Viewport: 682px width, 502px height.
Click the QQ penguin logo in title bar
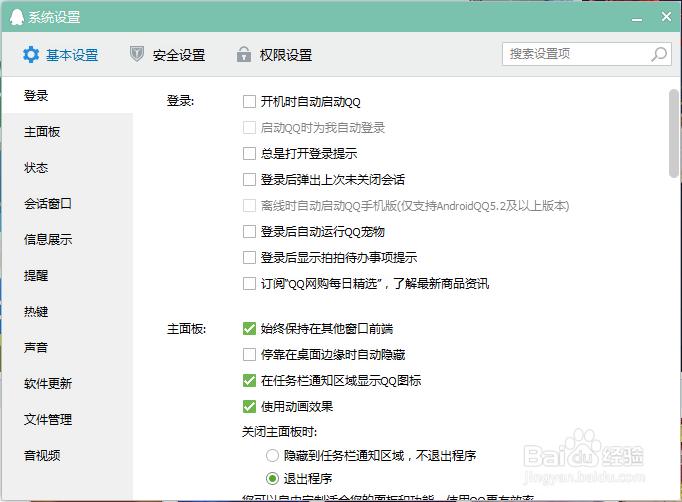(17, 17)
